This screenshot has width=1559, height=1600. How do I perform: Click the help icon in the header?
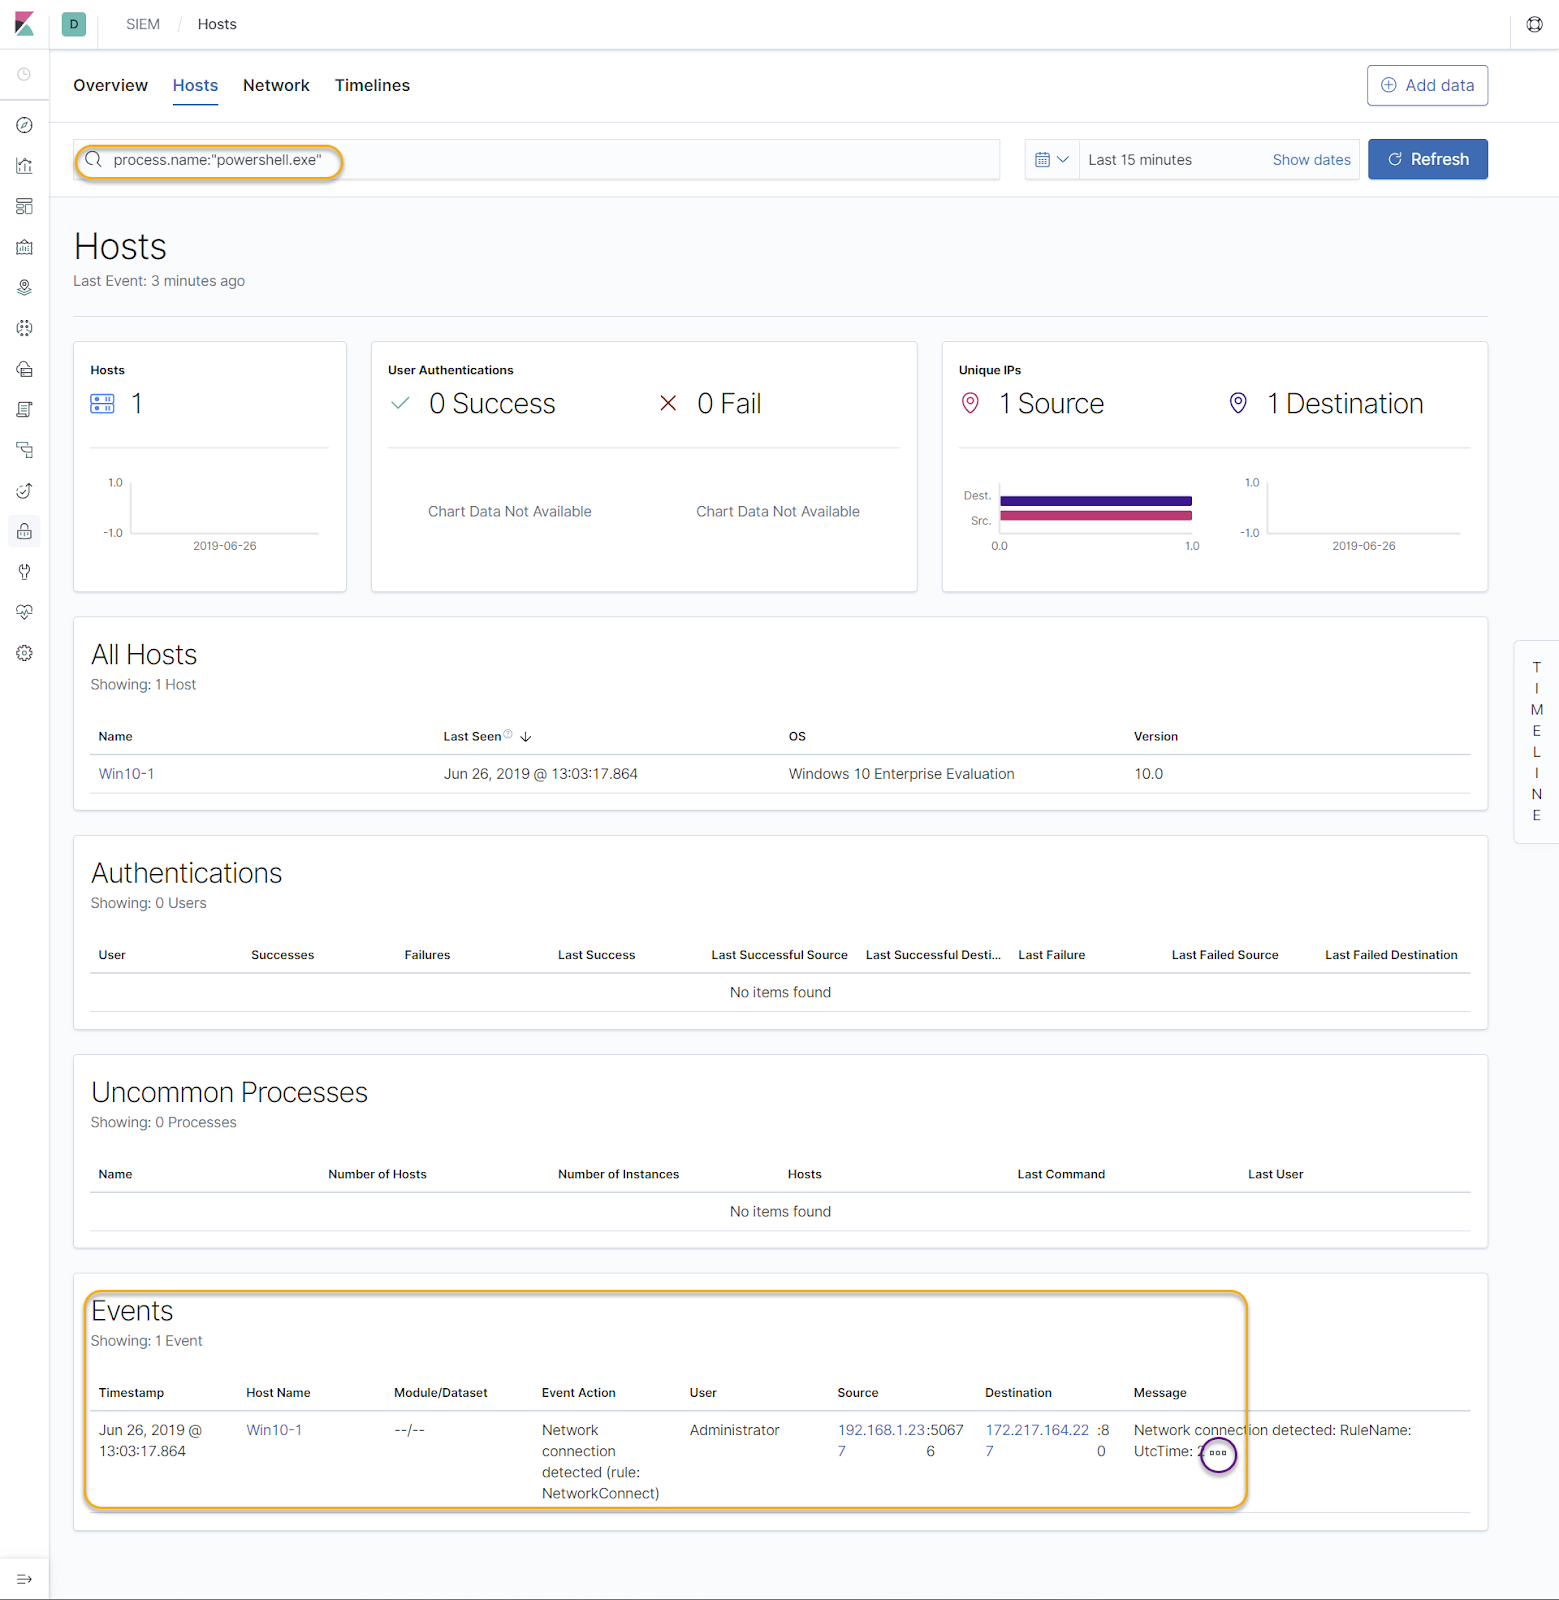(x=1534, y=24)
